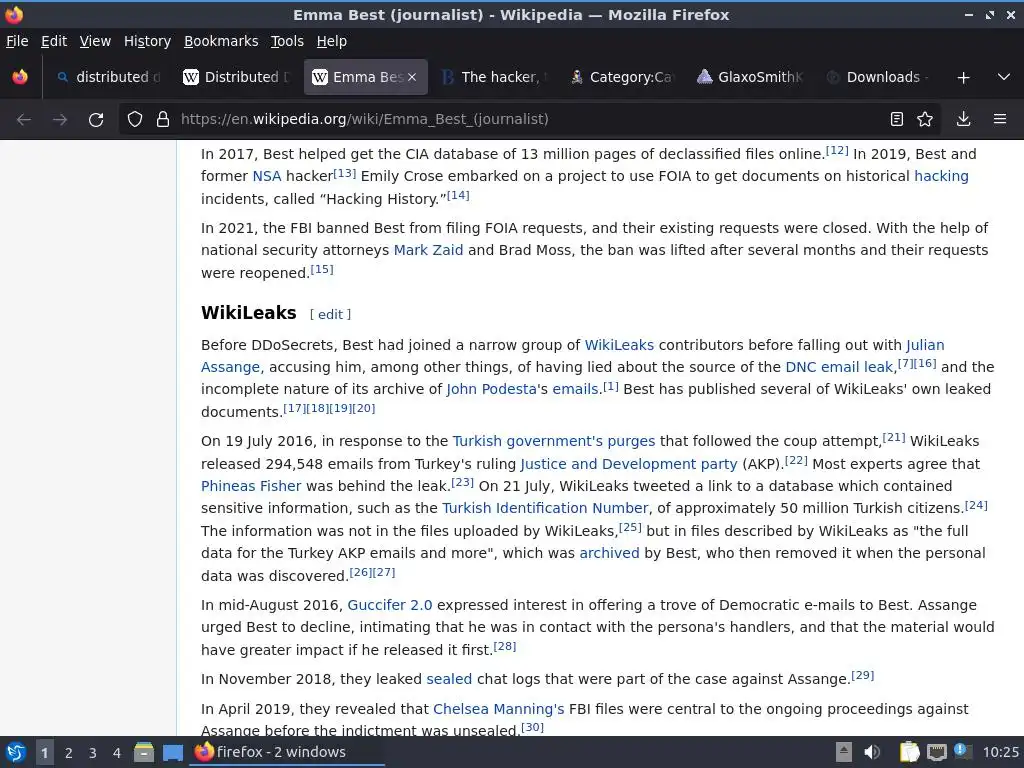Show desktop via blue taskbar icon
The width and height of the screenshot is (1024, 768).
173,753
